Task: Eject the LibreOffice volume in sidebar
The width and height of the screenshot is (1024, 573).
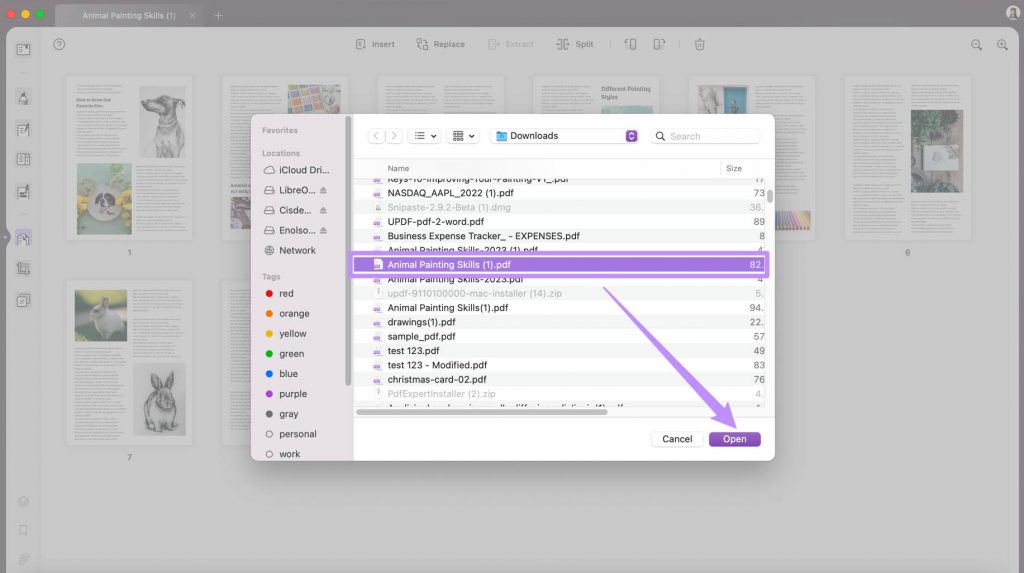Action: [323, 190]
